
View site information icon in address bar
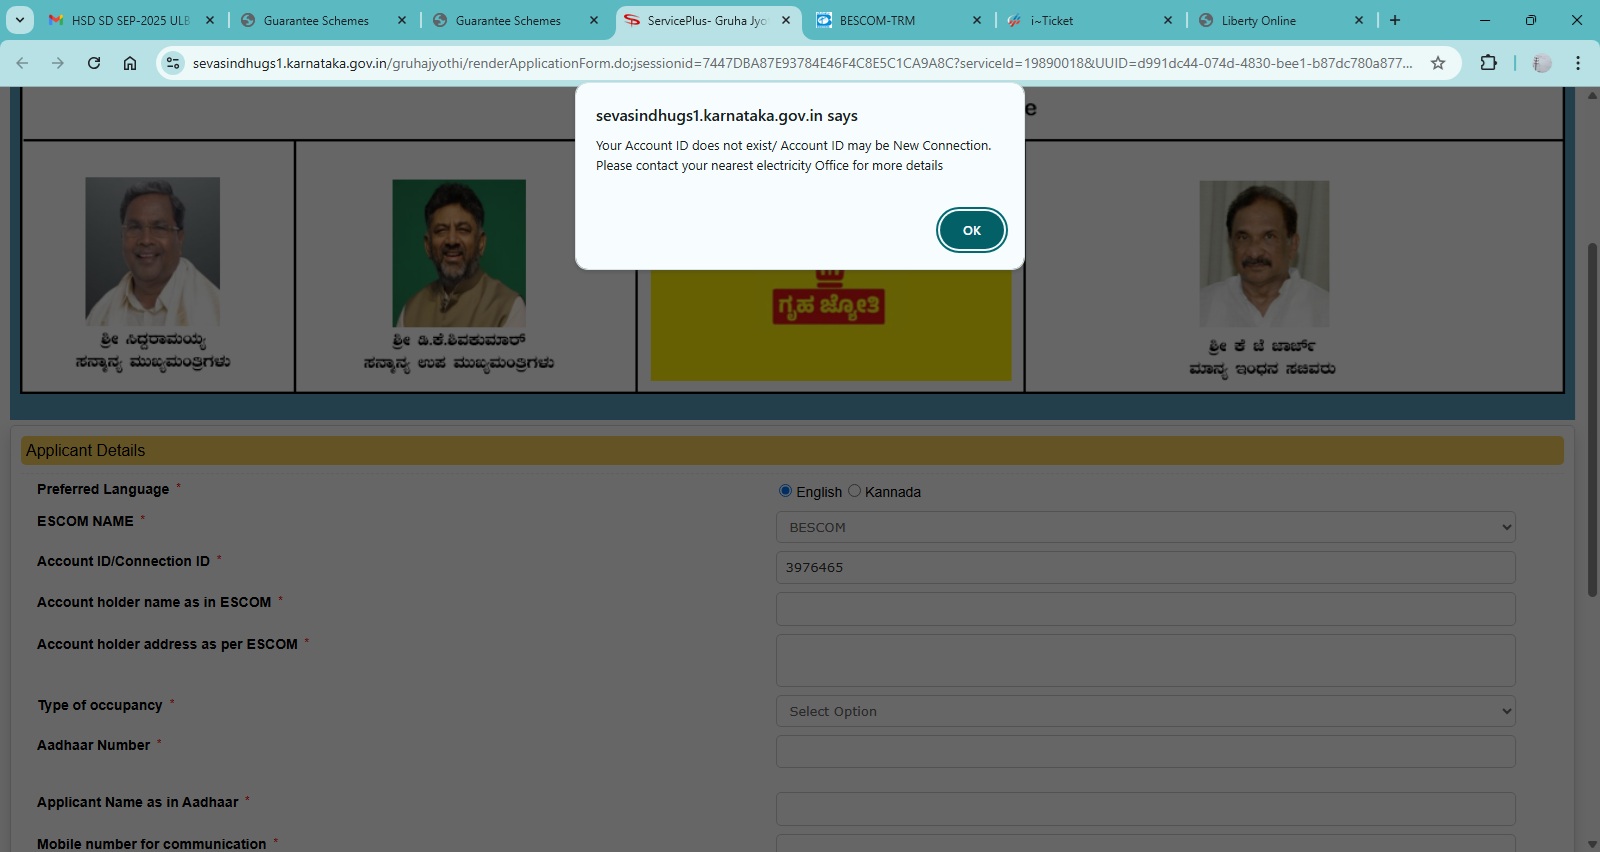173,63
